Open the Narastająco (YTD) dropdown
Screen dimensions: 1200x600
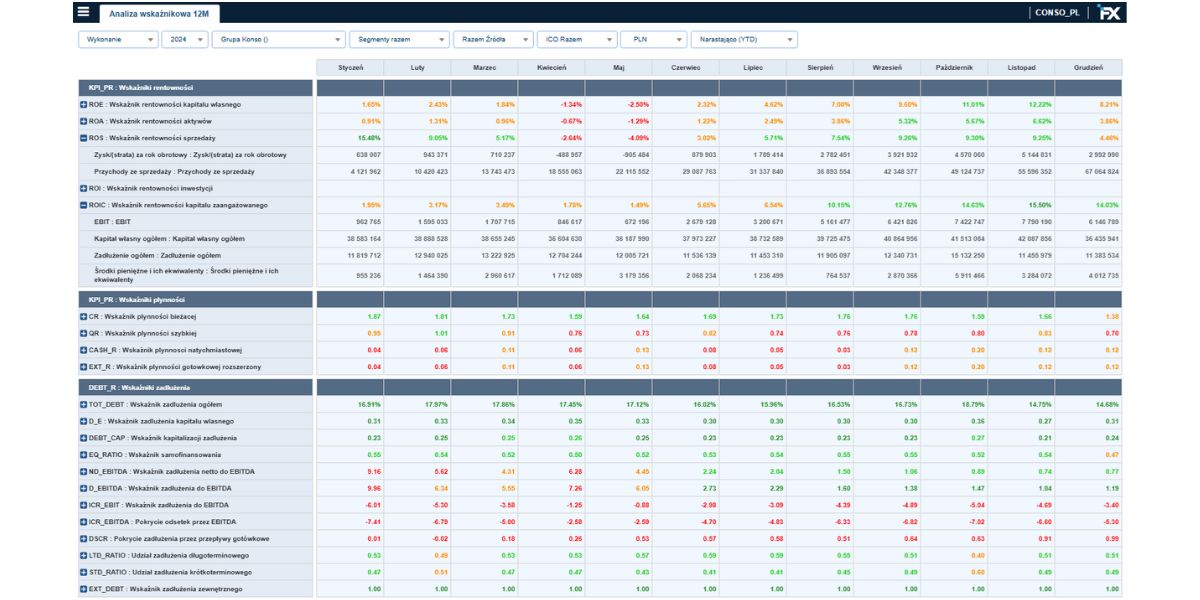[744, 39]
